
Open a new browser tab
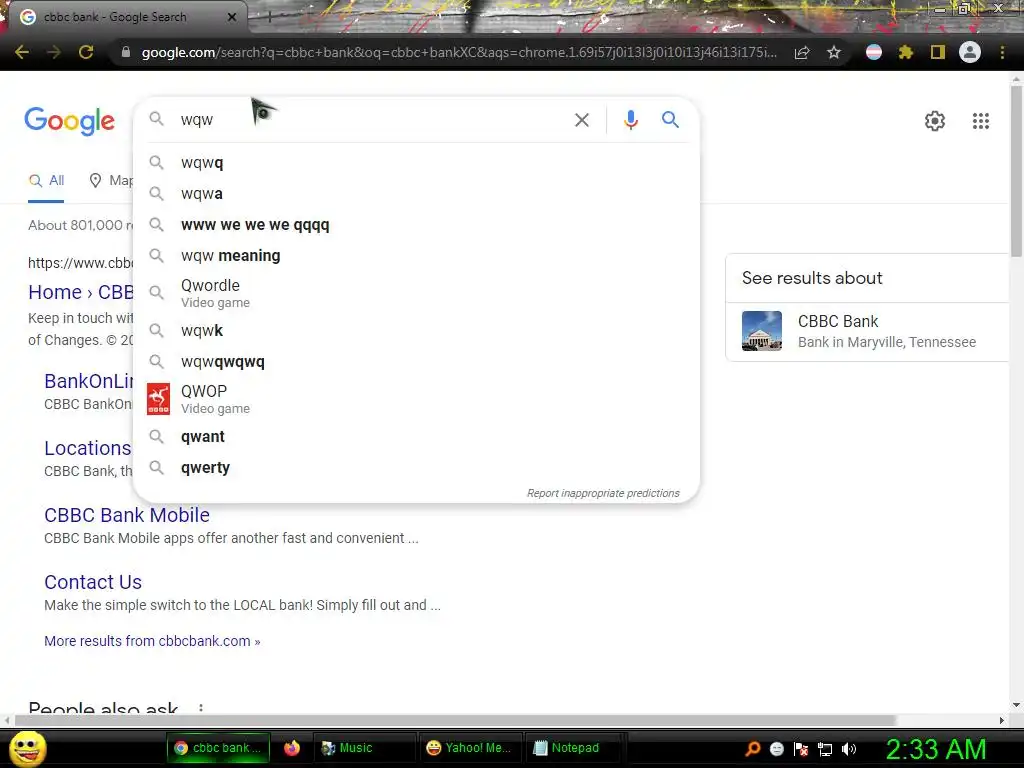268,17
